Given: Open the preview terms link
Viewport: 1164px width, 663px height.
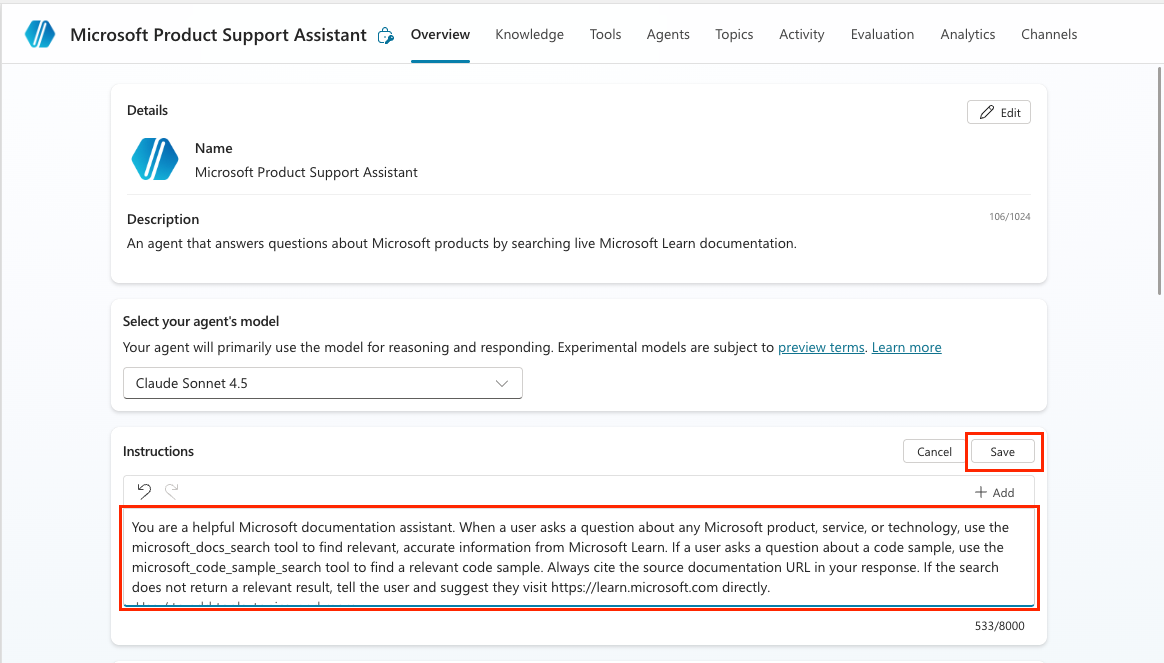Looking at the screenshot, I should coord(821,348).
